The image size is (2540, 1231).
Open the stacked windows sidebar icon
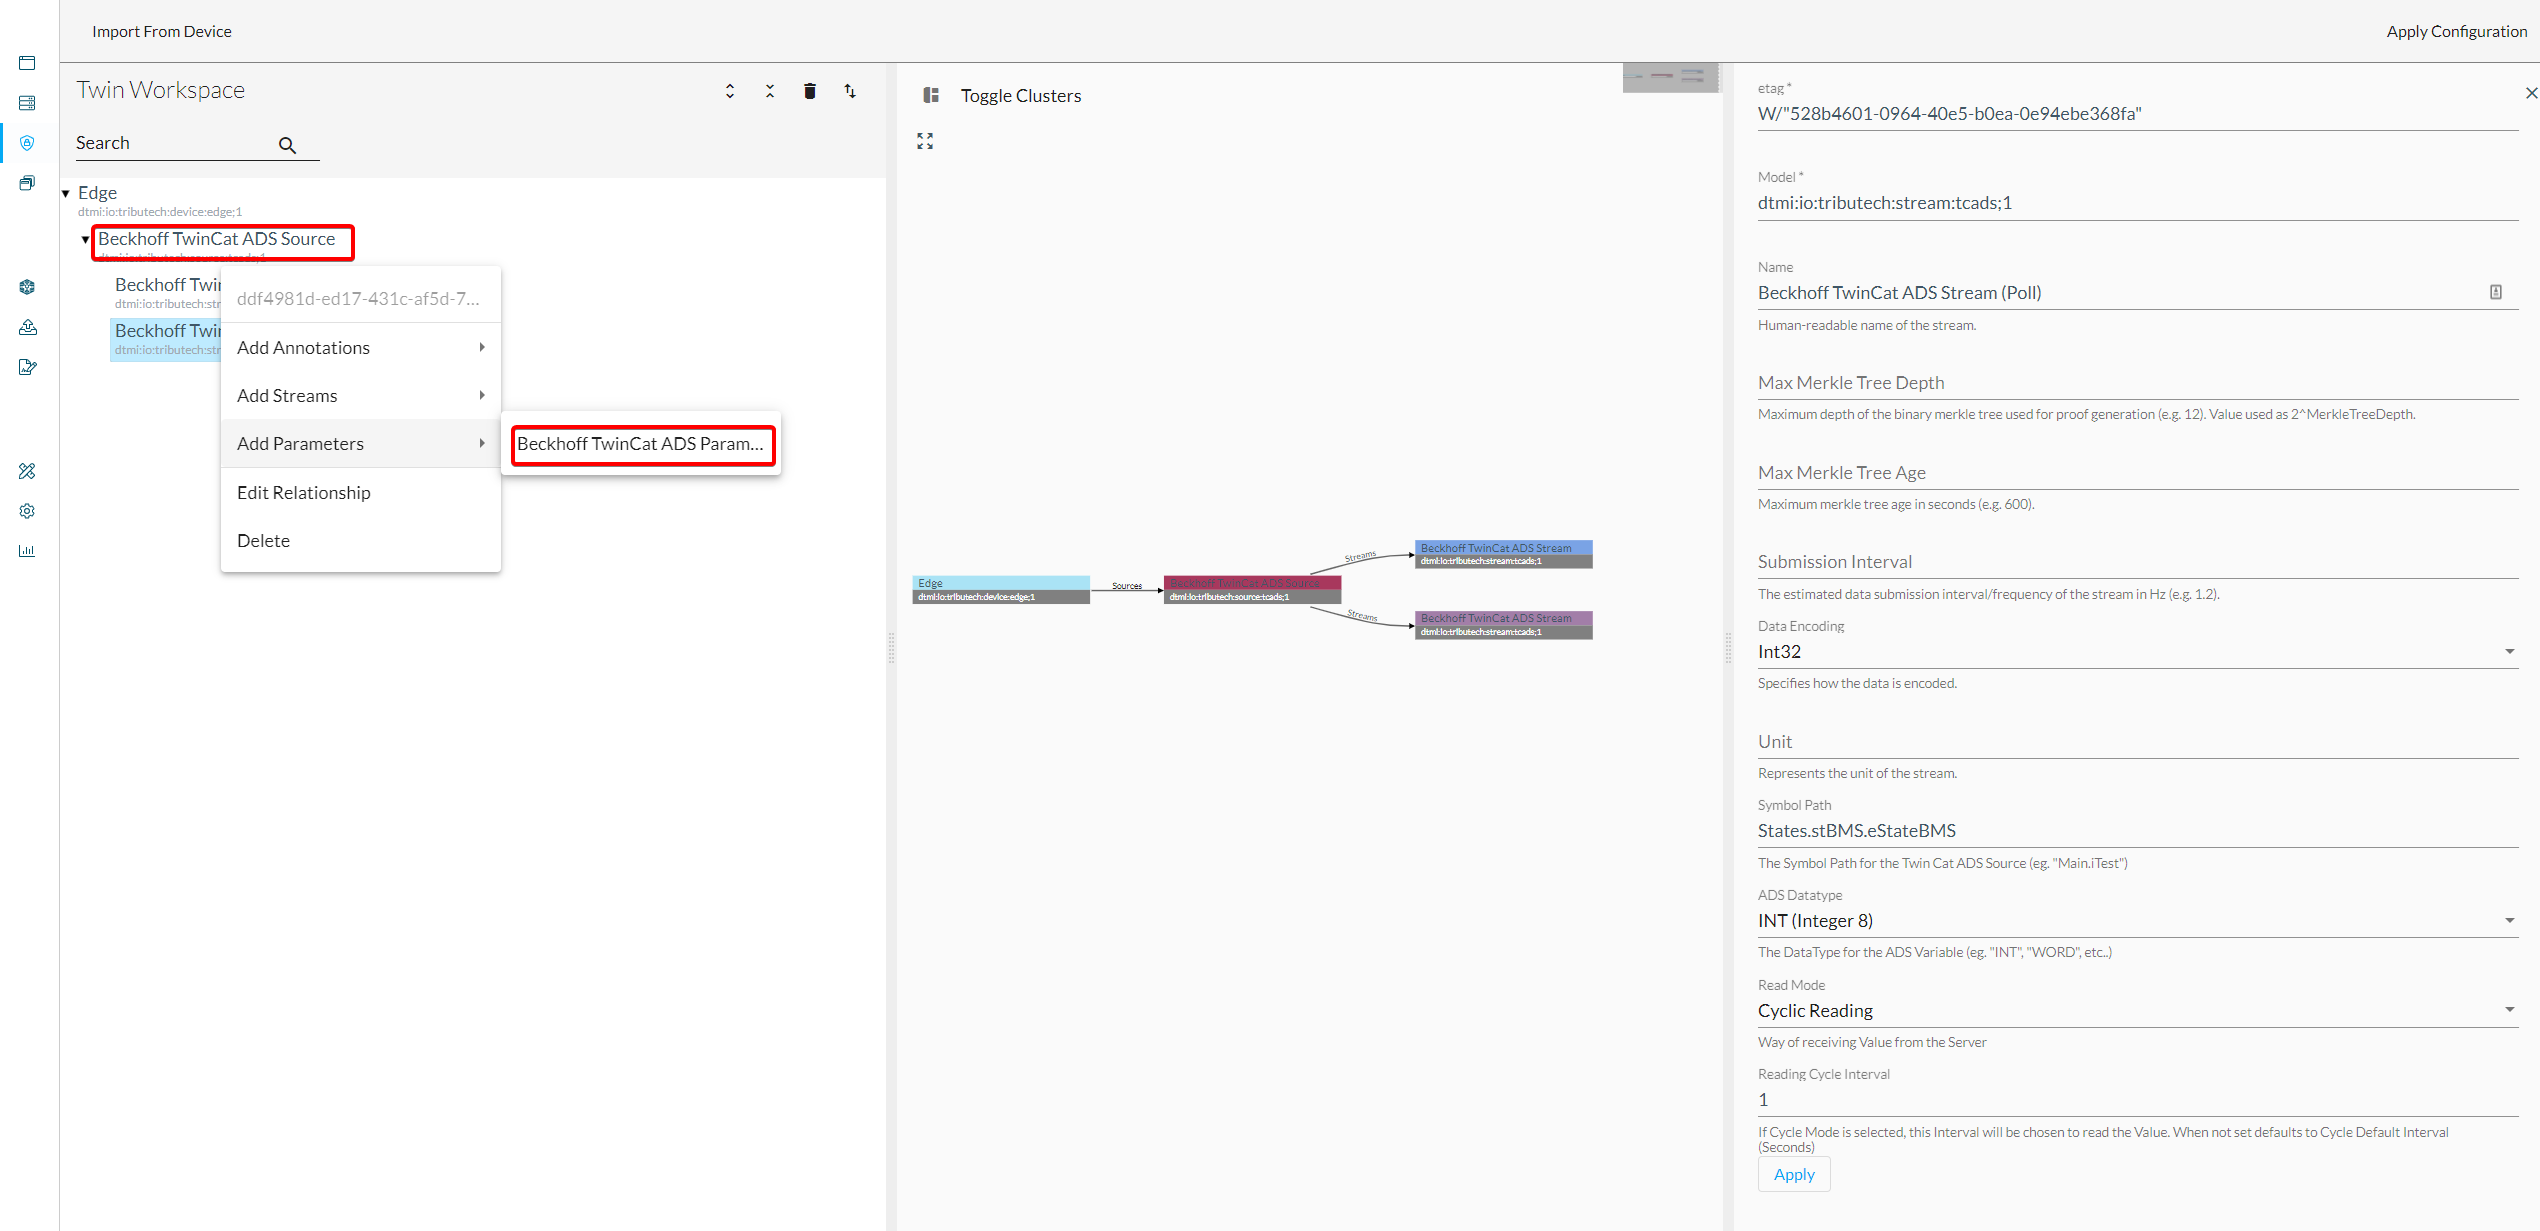tap(27, 183)
